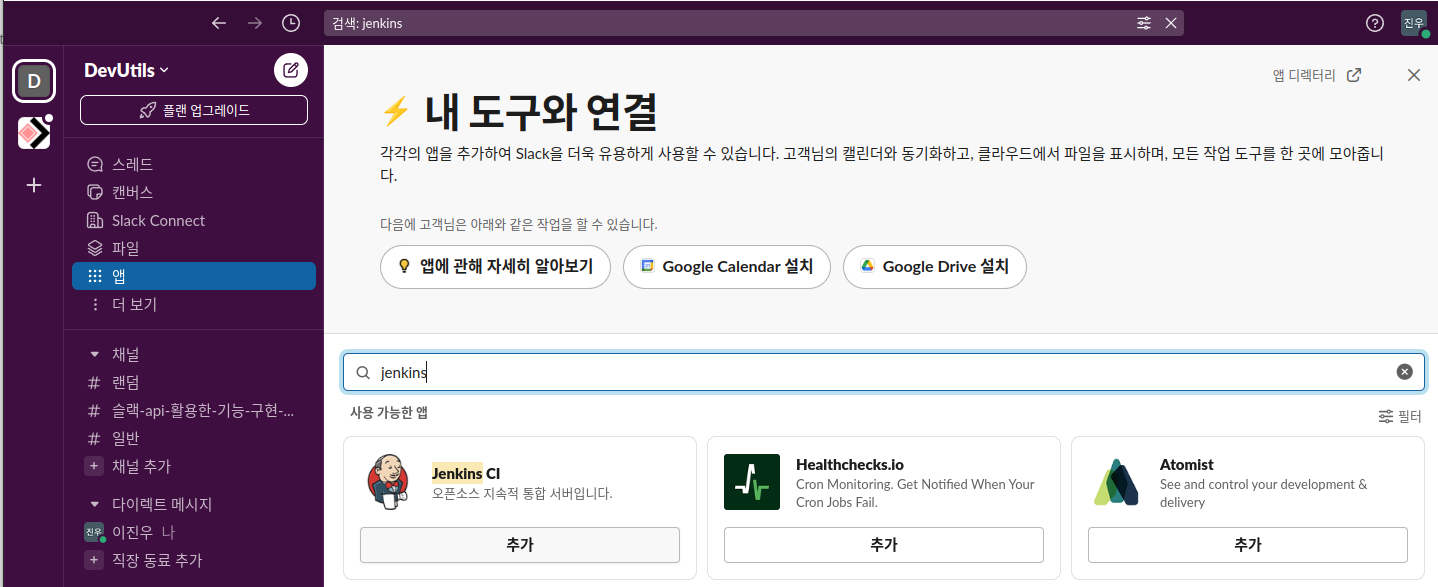The image size is (1438, 587).
Task: Clear the app search field
Action: coord(1404,372)
